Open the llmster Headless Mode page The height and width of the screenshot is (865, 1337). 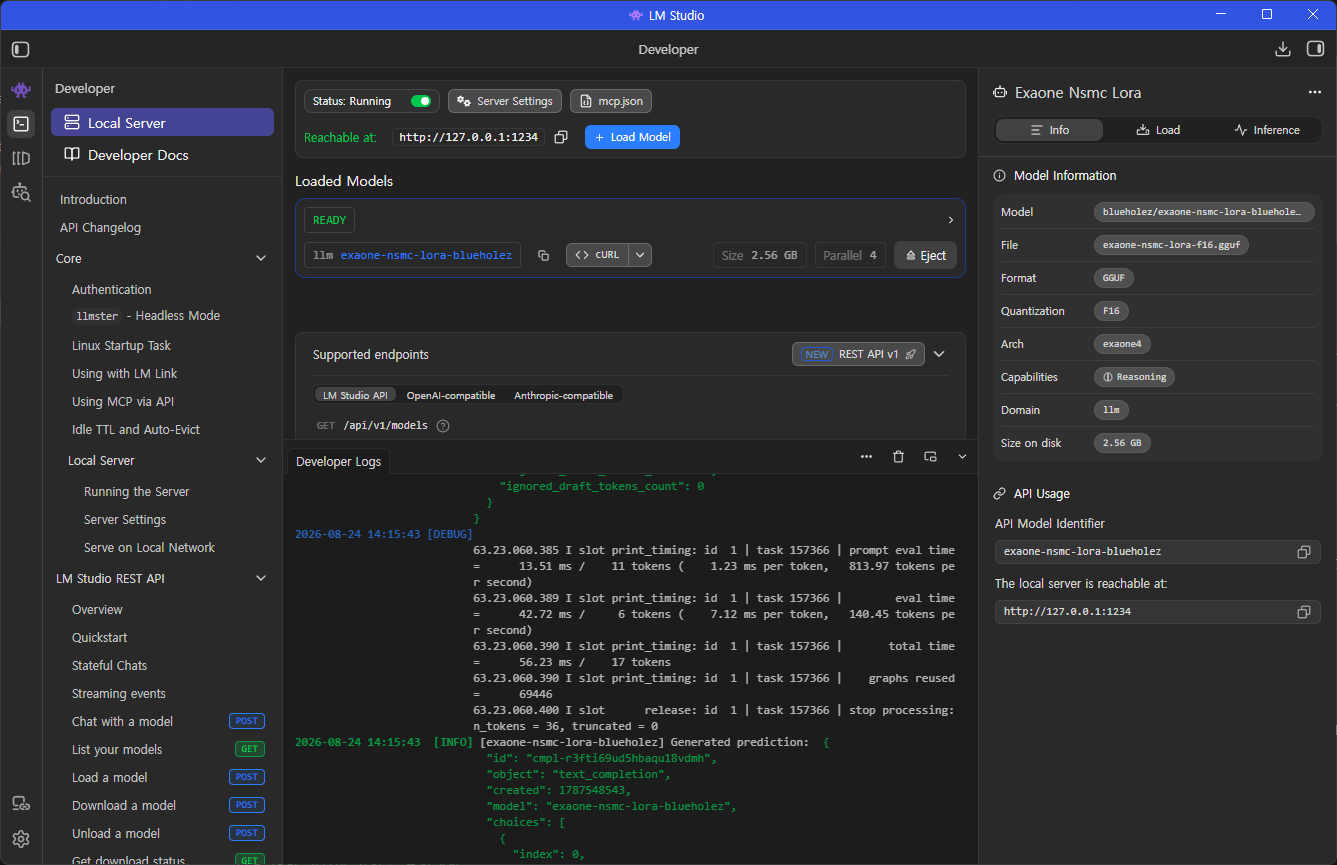[x=146, y=315]
